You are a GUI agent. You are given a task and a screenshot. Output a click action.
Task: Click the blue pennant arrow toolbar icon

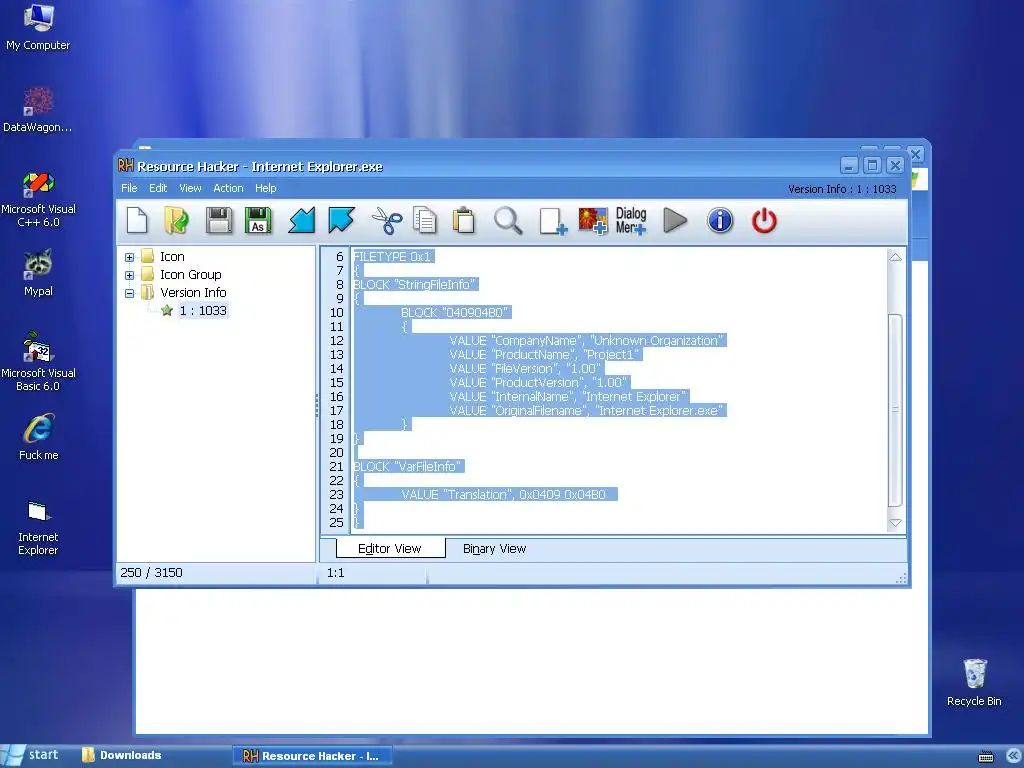[342, 220]
